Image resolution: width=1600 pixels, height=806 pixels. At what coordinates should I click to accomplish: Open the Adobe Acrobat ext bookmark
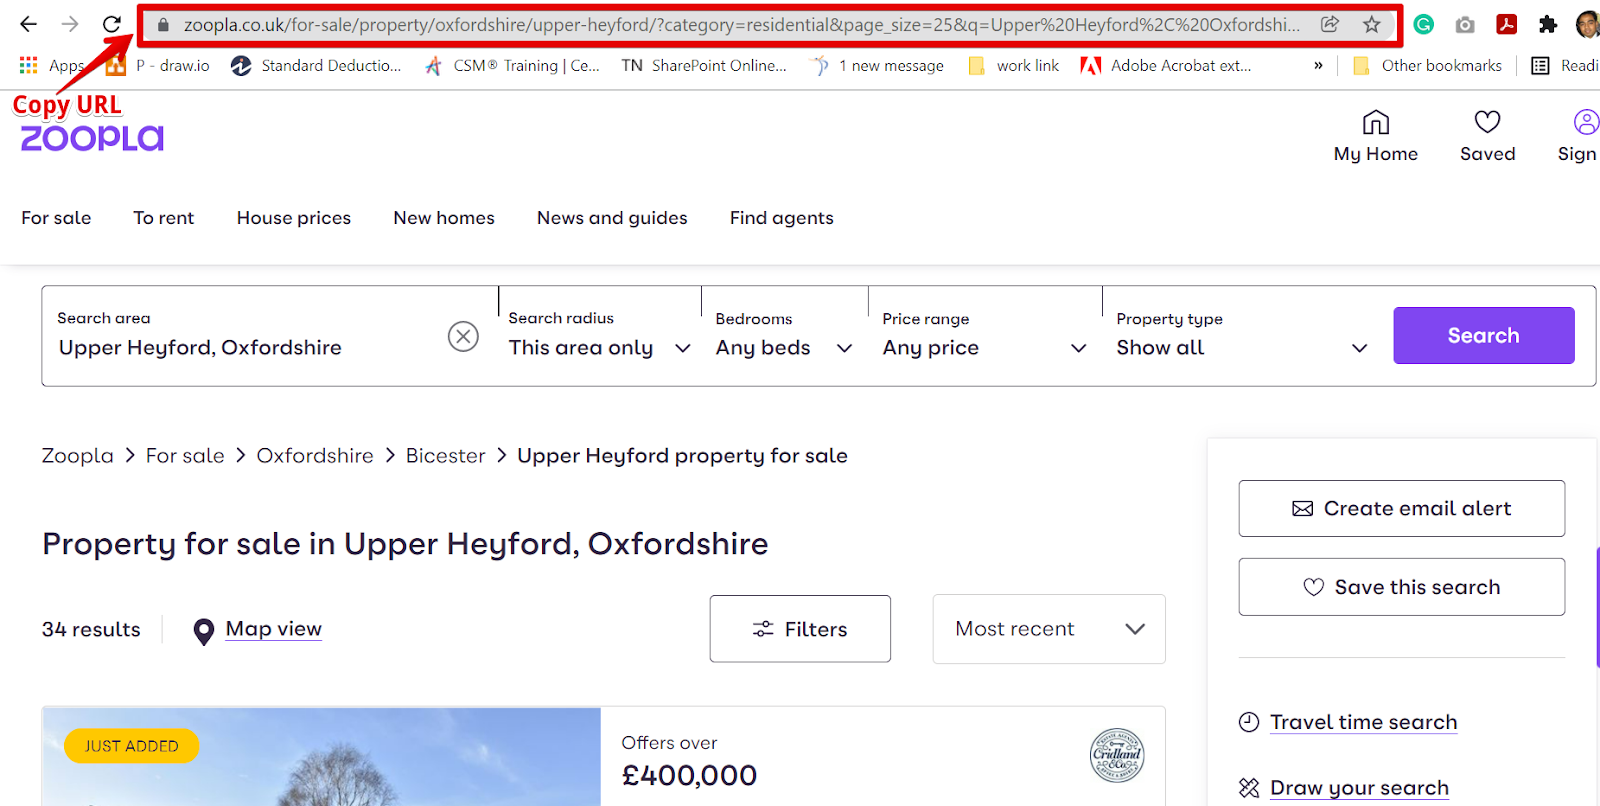1165,65
